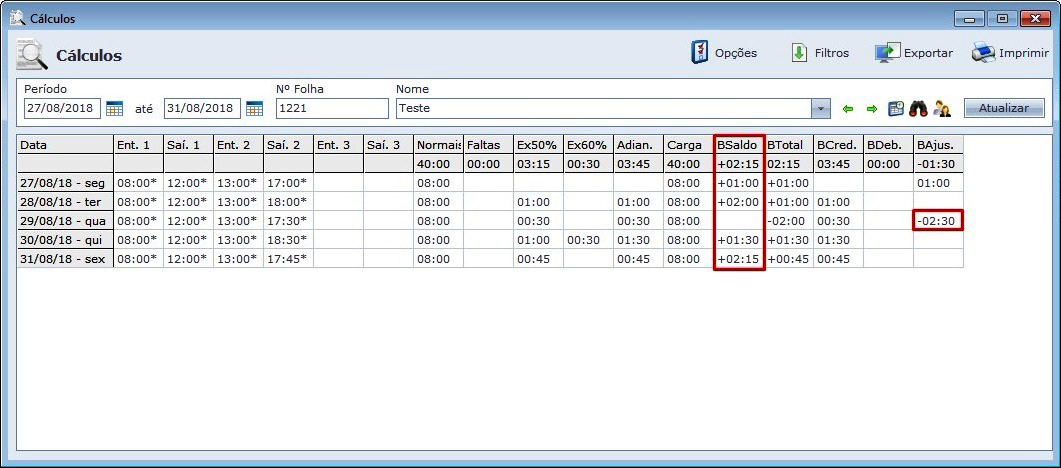
Task: Go to previous employee with green left arrow
Action: [x=848, y=108]
